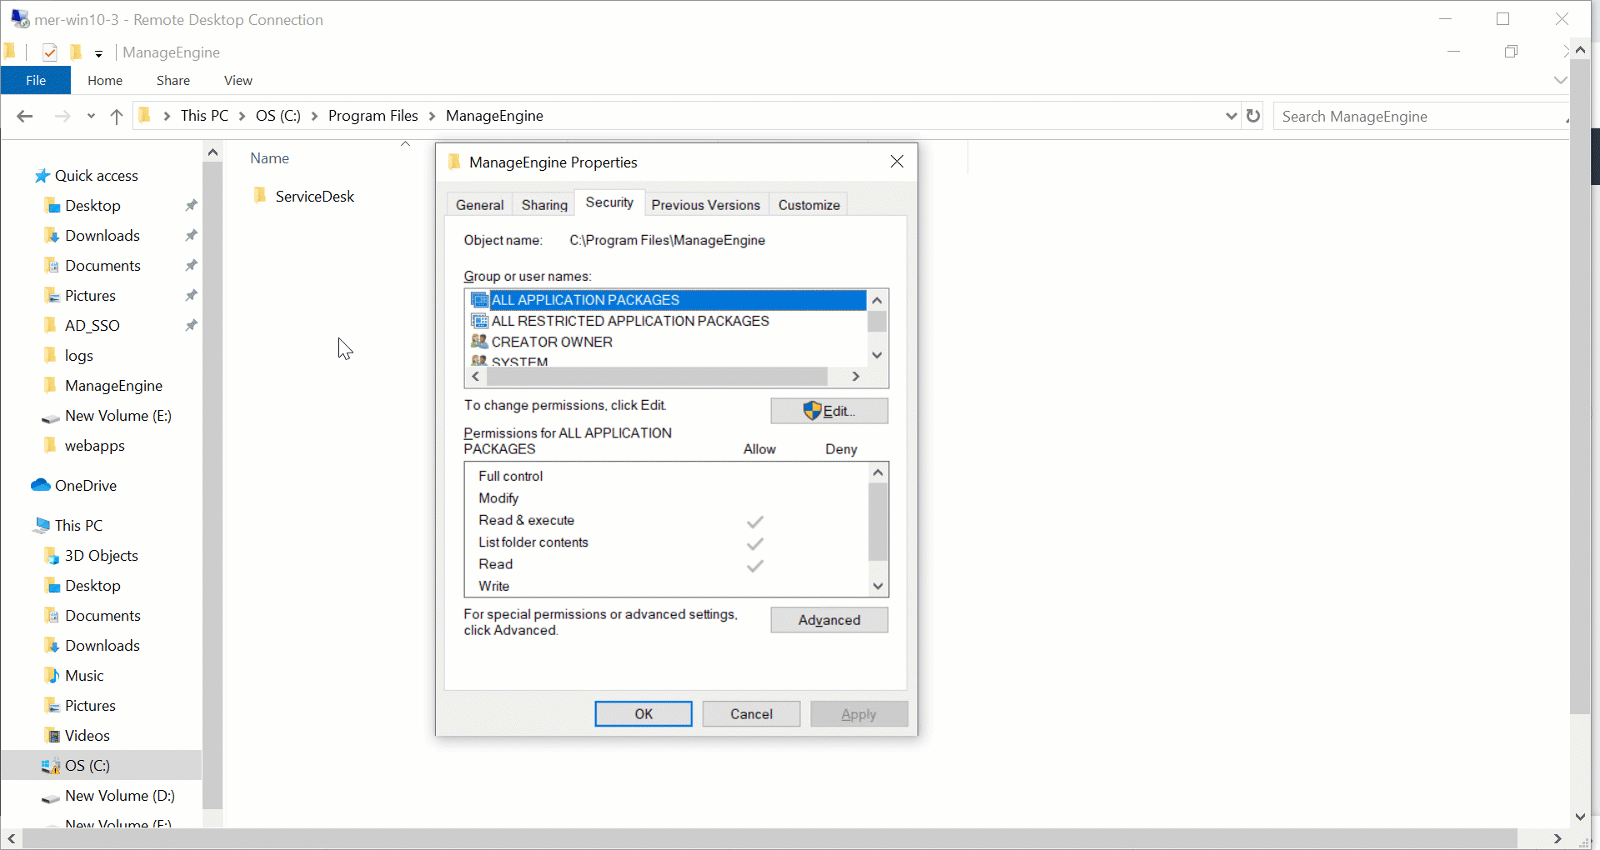Expand the chevron after This PC breadcrumb

click(x=242, y=116)
